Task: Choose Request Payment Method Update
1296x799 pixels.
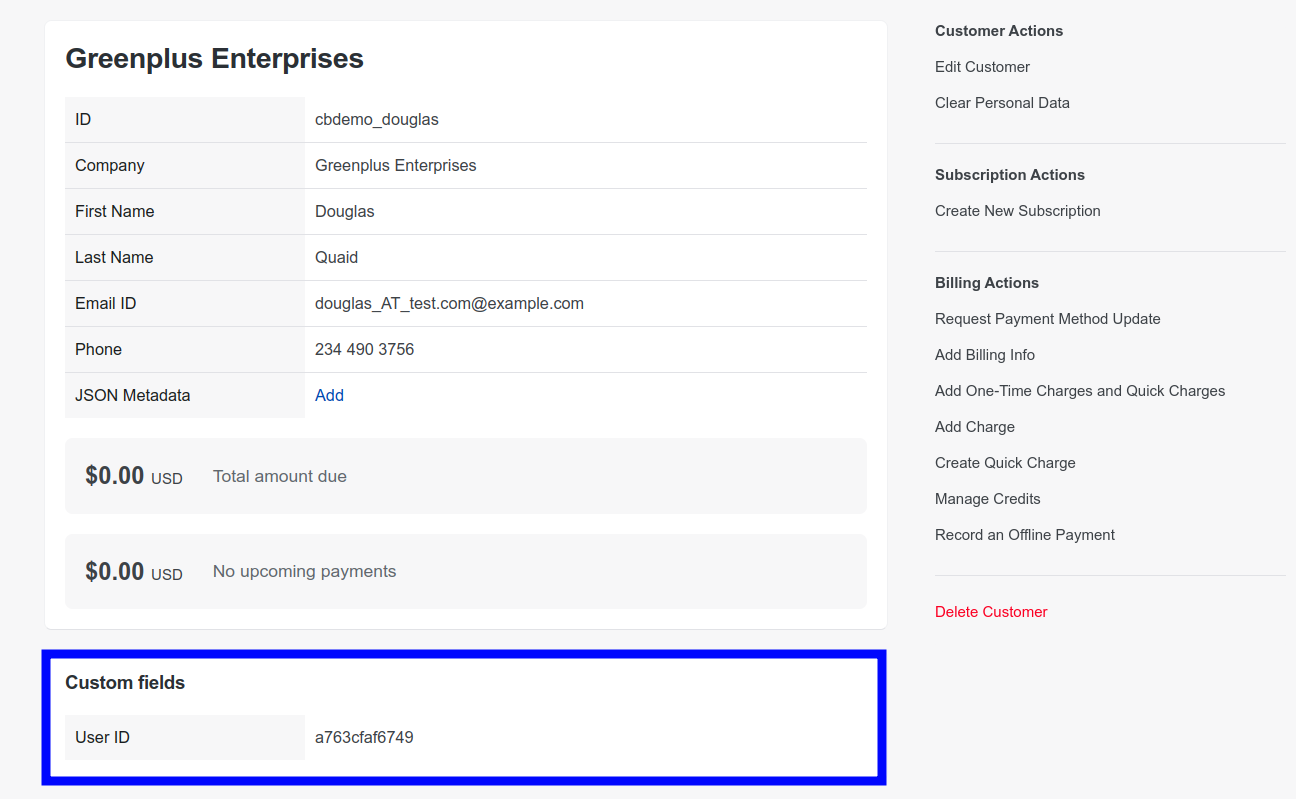Action: pyautogui.click(x=1047, y=319)
